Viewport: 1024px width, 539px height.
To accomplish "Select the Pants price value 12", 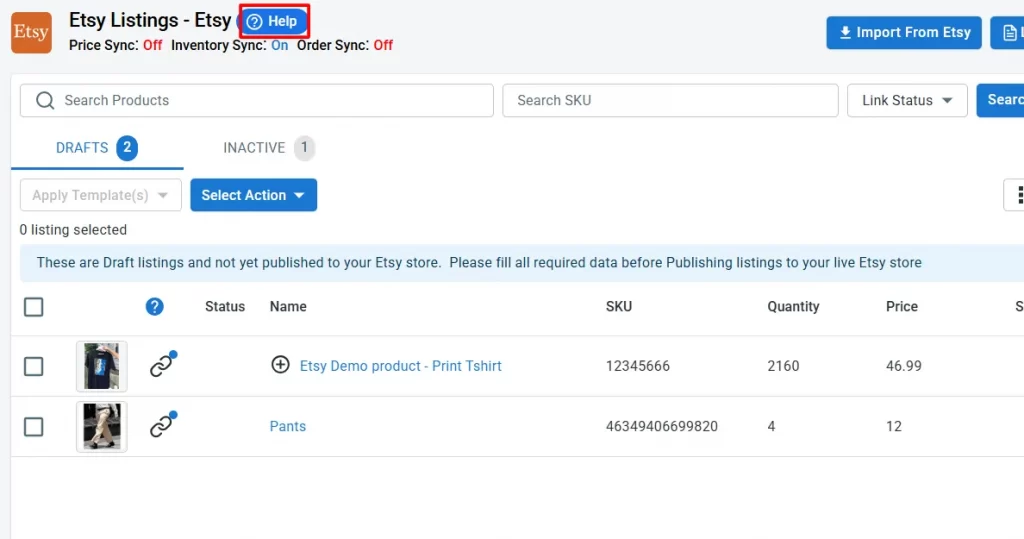I will click(894, 426).
